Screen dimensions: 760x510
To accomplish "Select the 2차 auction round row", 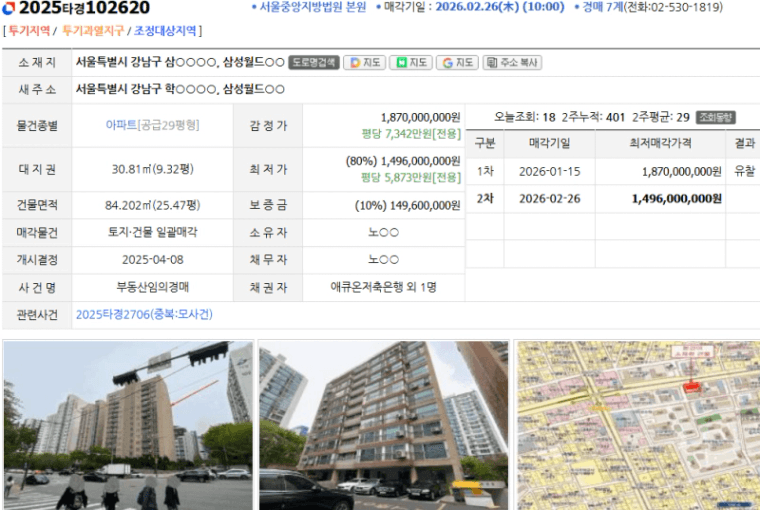I will [610, 198].
